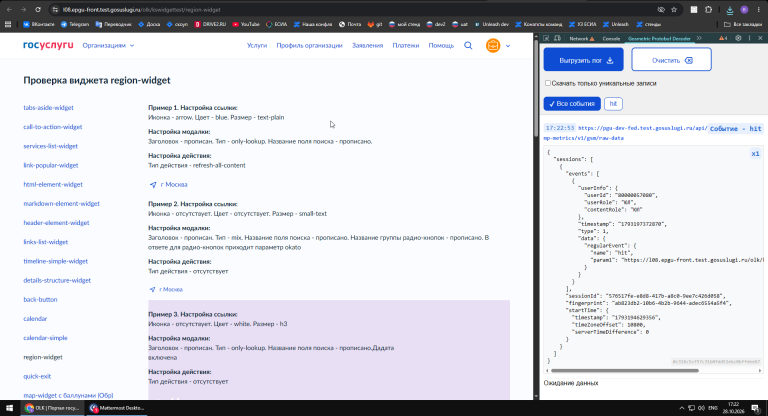Check 'Скачать только уникальные записи' checkbox
The image size is (768, 416).
pyautogui.click(x=548, y=83)
